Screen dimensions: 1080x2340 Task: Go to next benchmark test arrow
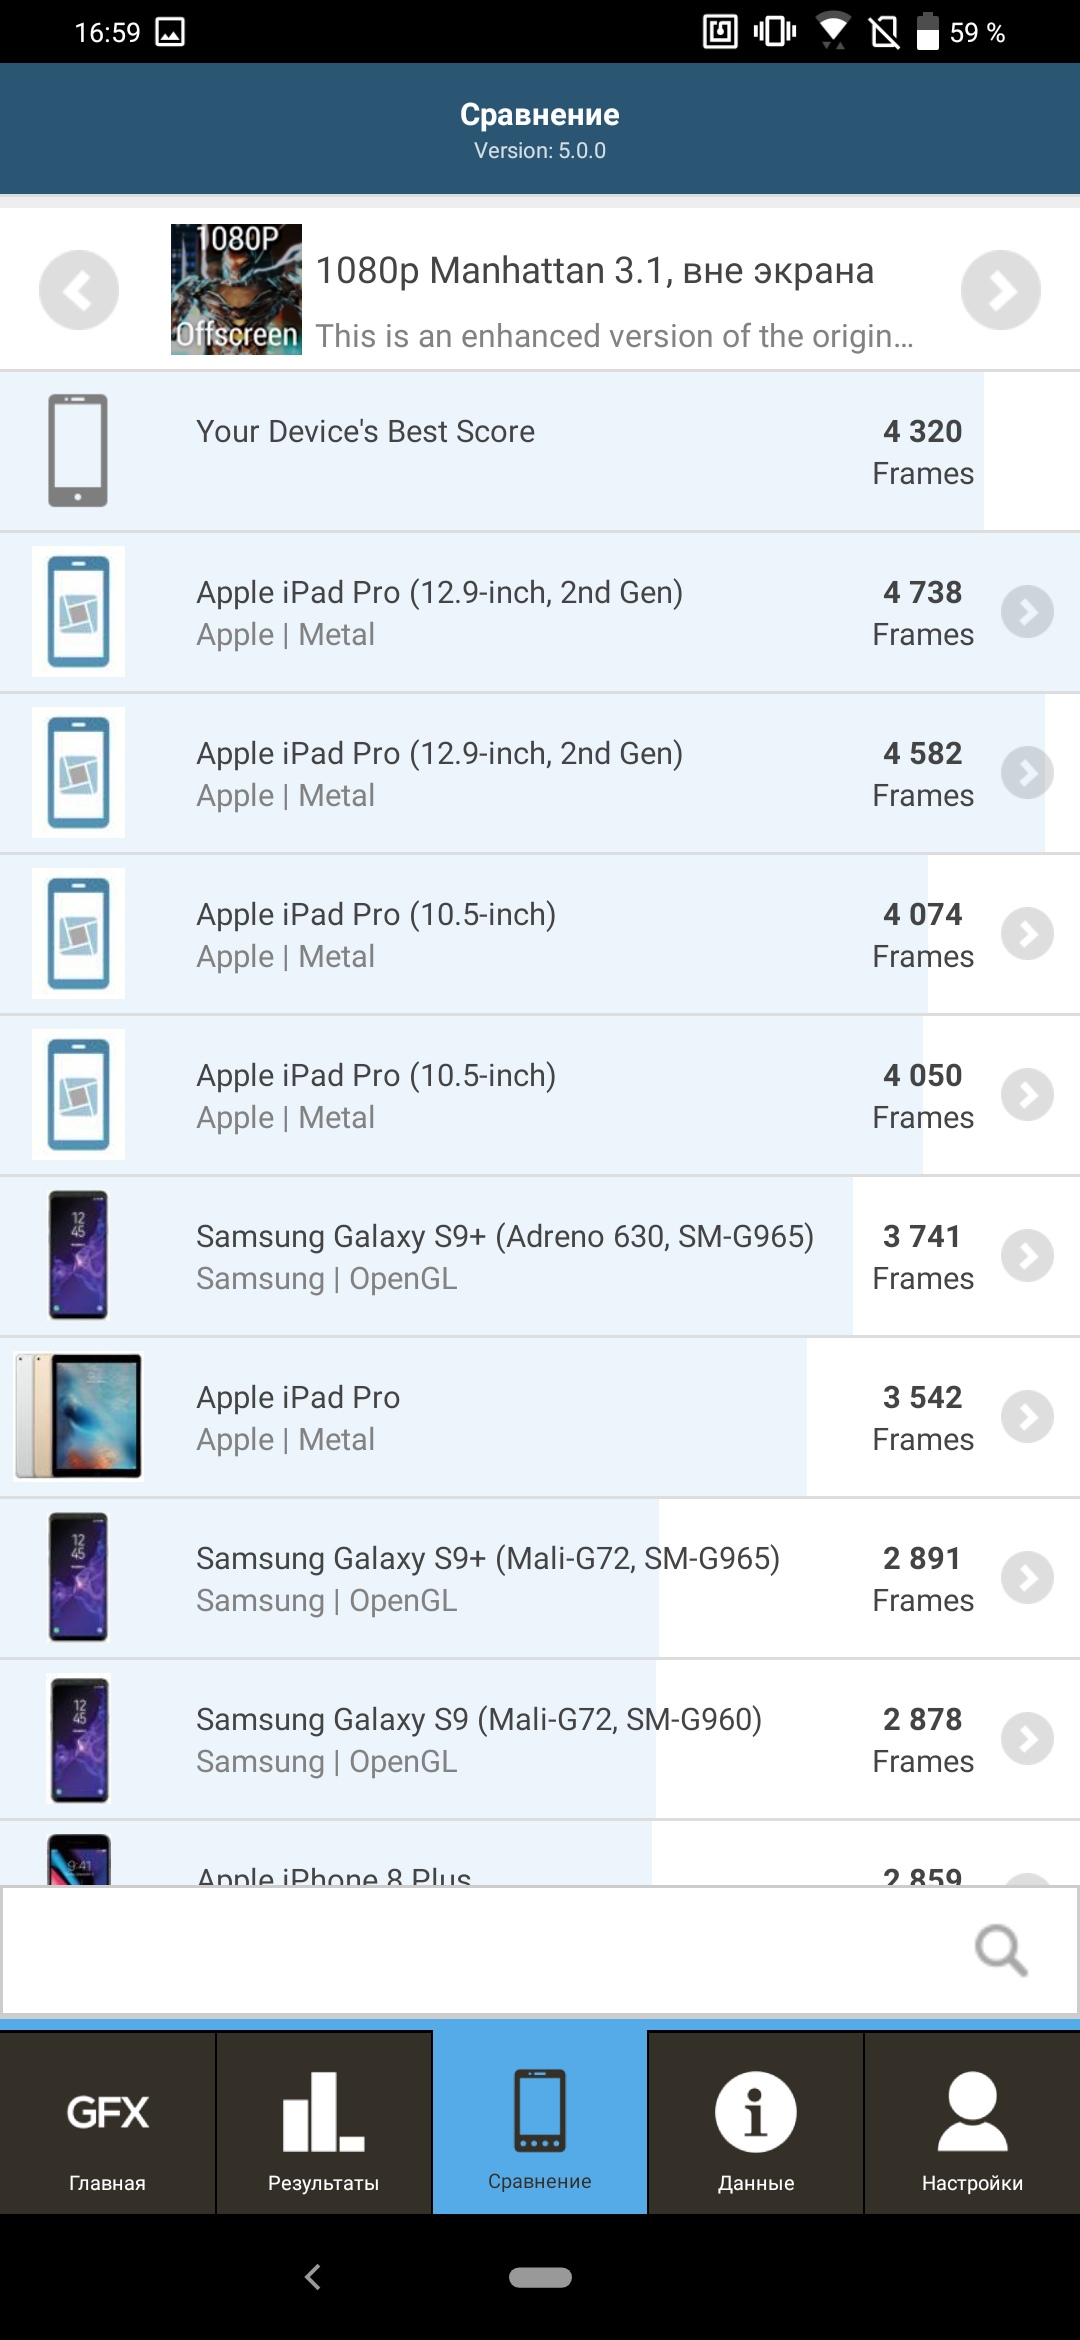click(1000, 290)
